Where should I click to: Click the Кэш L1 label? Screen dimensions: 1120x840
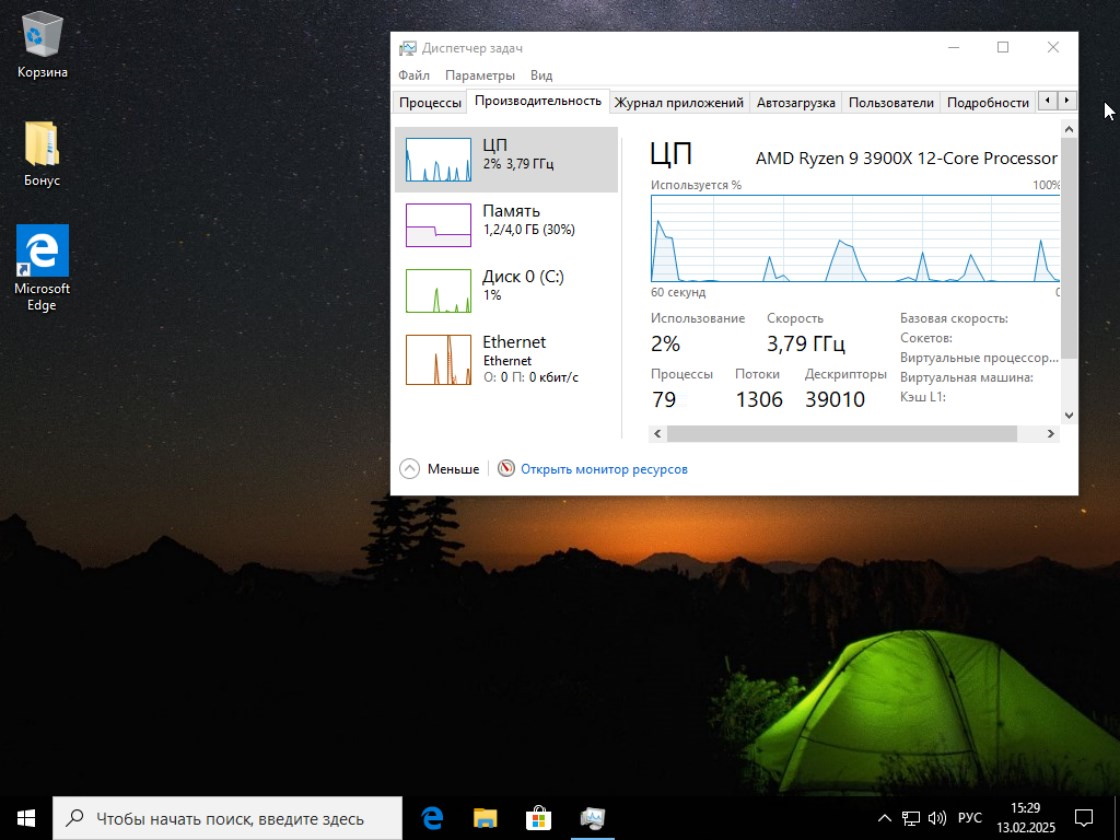point(923,396)
